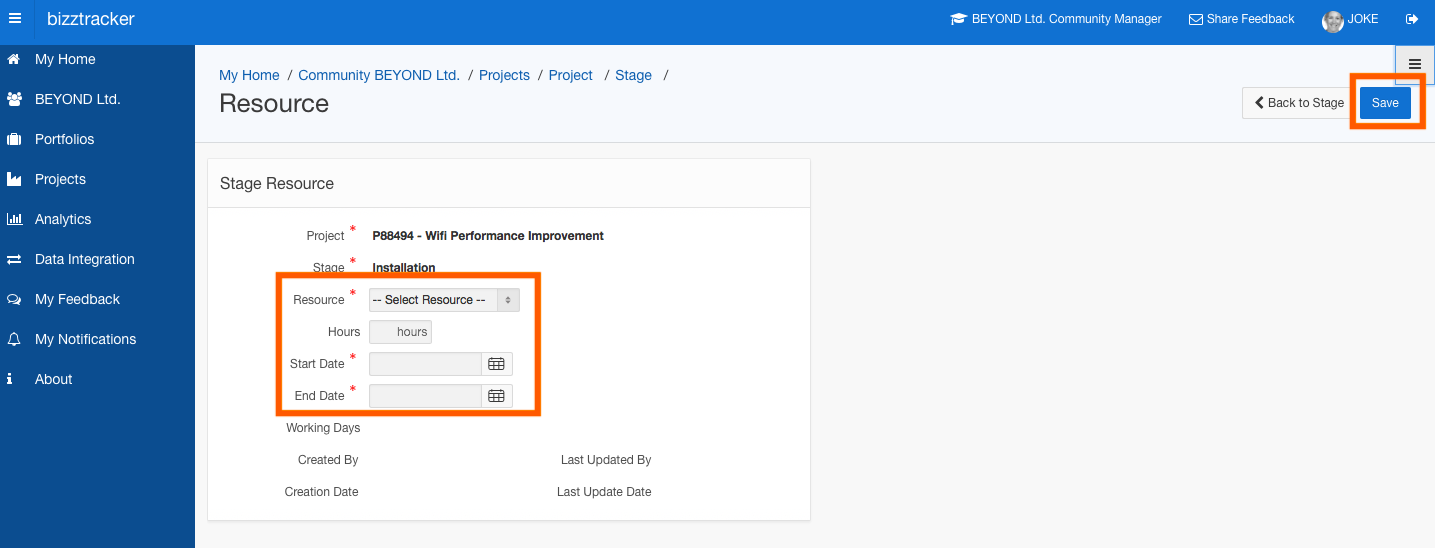Click the JOKE user avatar
The height and width of the screenshot is (548, 1435).
point(1332,21)
